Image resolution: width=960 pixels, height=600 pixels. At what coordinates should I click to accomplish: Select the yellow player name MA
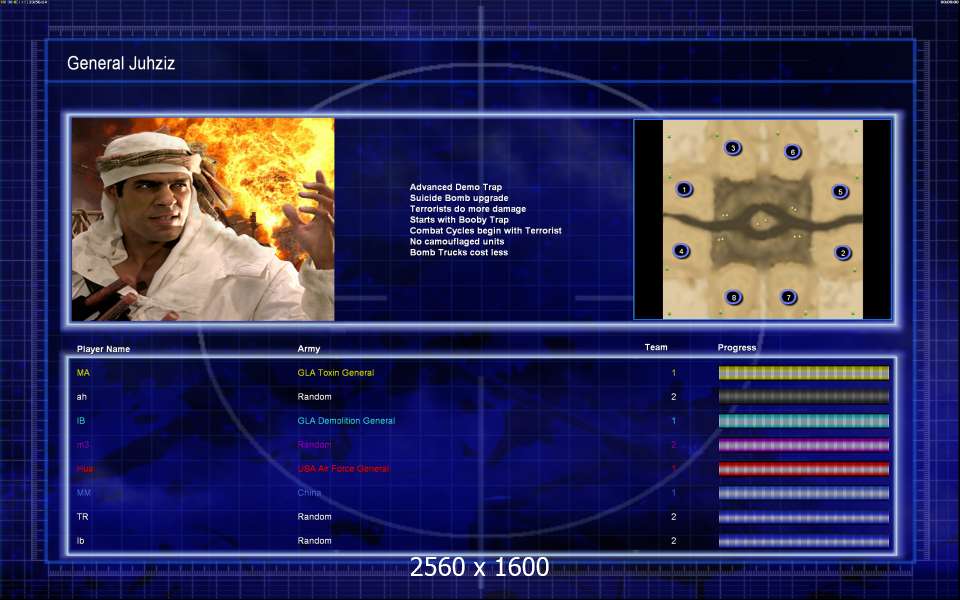click(x=83, y=372)
